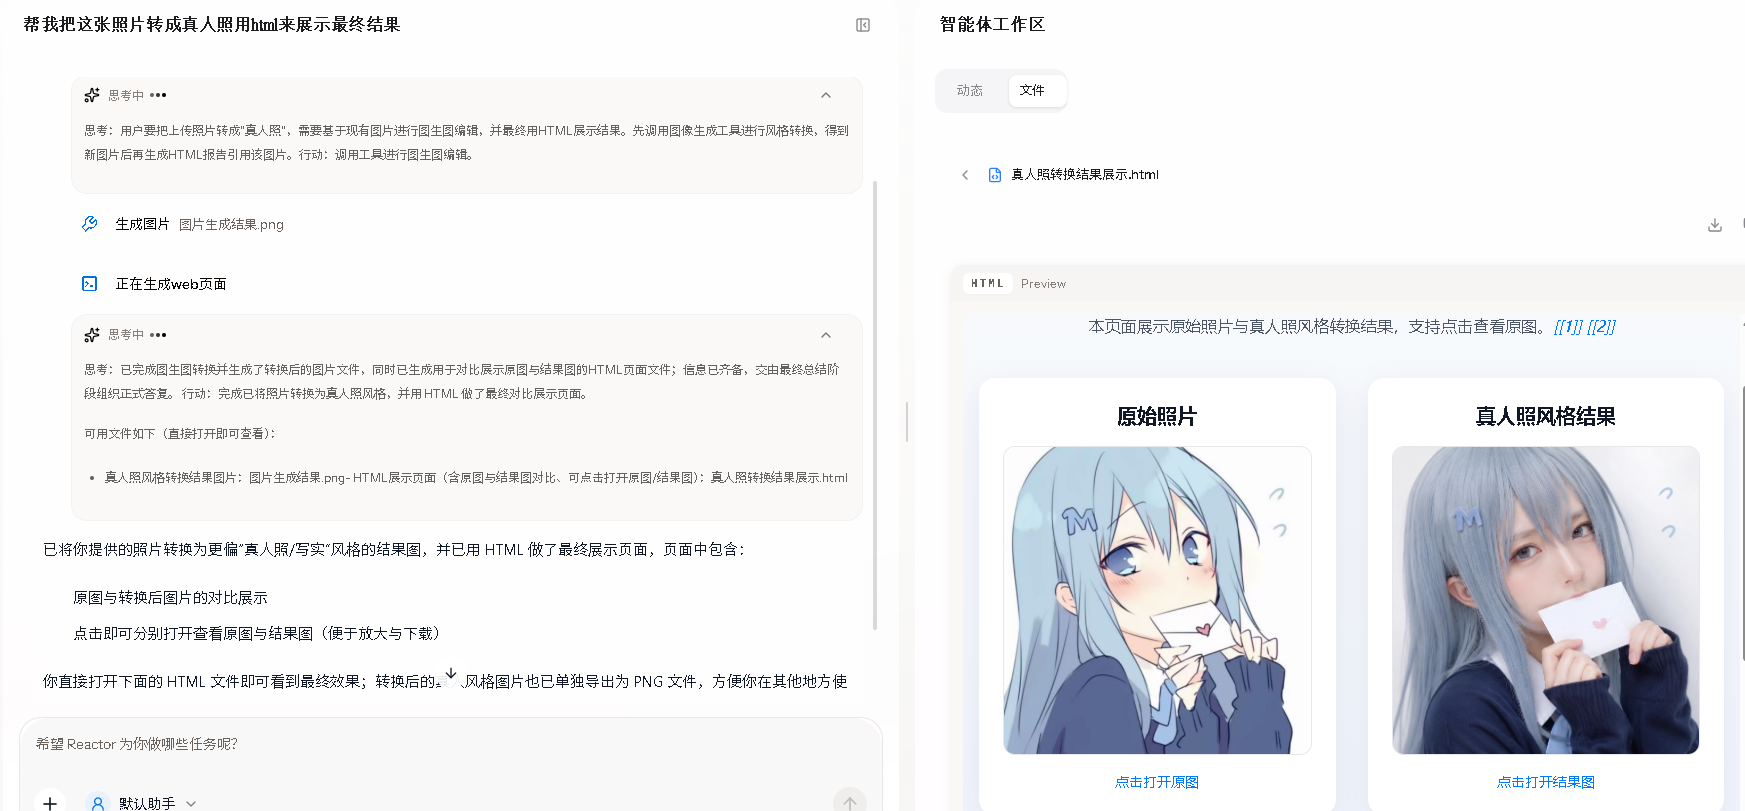Click the 原始照片 anime thumbnail

(x=1157, y=600)
